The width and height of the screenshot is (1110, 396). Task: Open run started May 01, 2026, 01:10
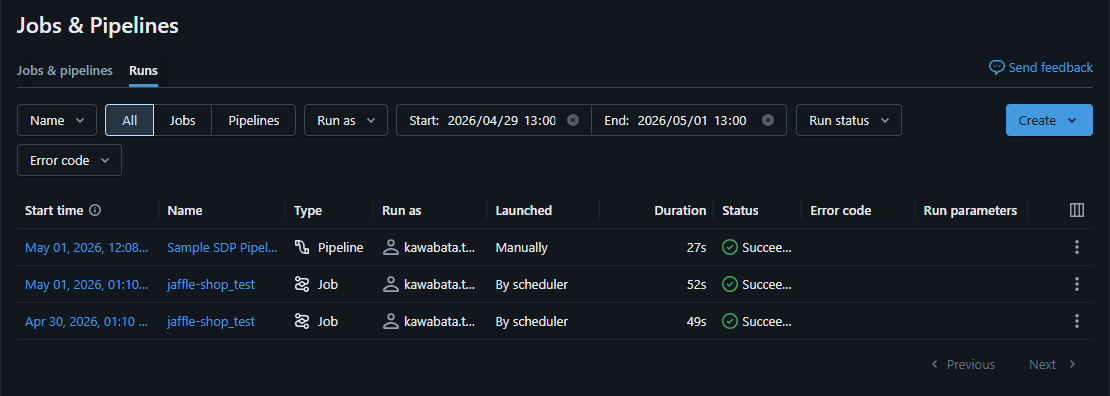86,284
